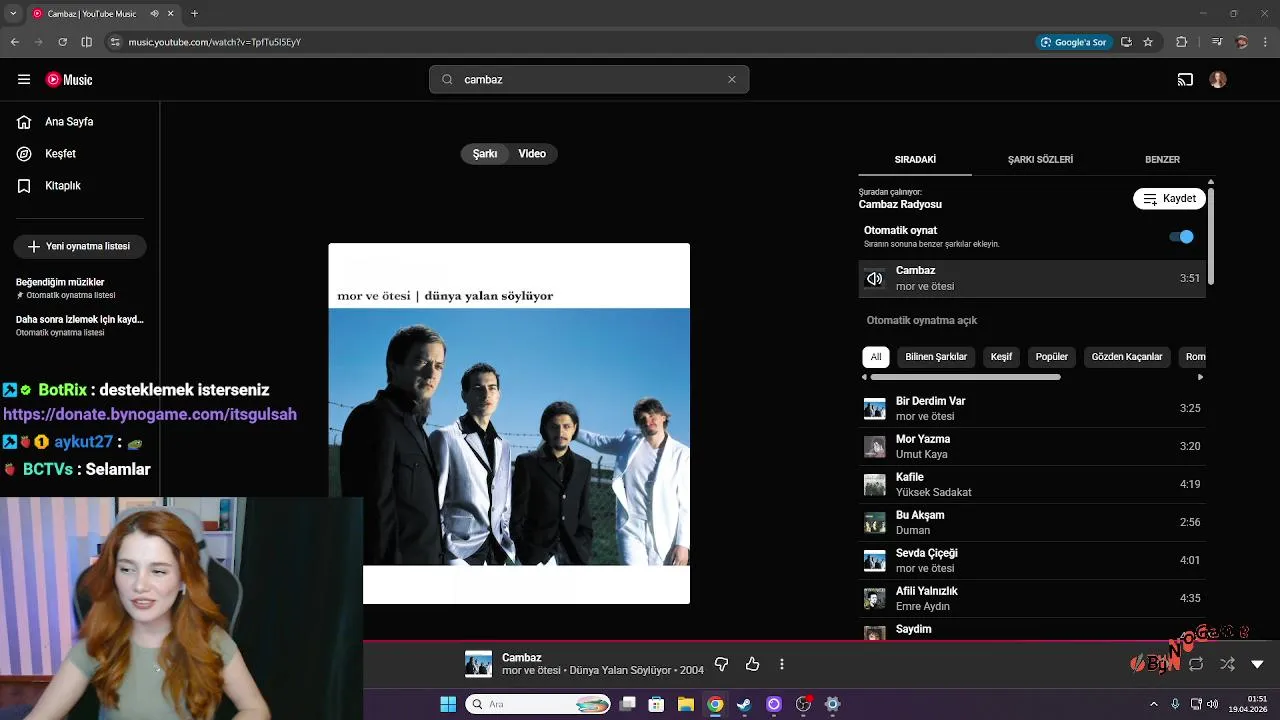Toggle repeat mode in player bar
Image resolution: width=1280 pixels, height=720 pixels.
[1196, 664]
